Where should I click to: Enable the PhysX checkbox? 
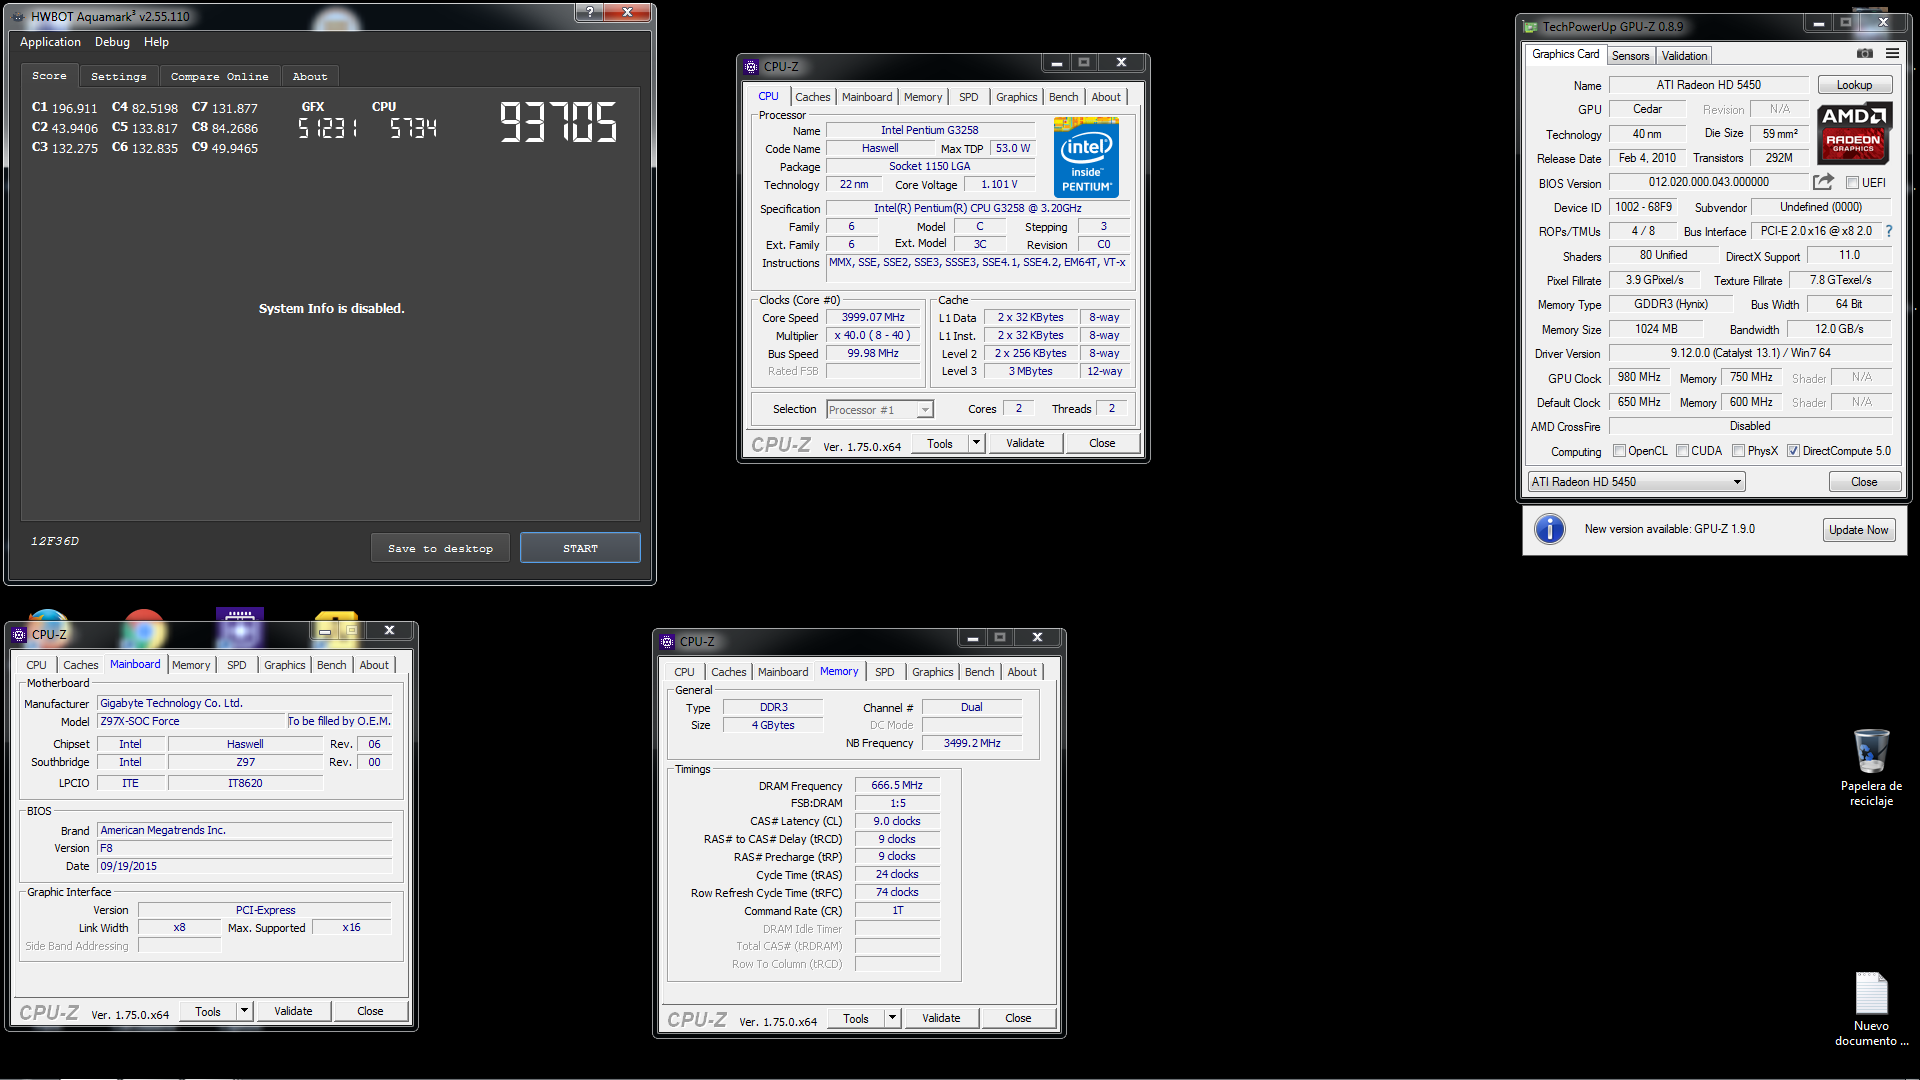pos(1738,451)
